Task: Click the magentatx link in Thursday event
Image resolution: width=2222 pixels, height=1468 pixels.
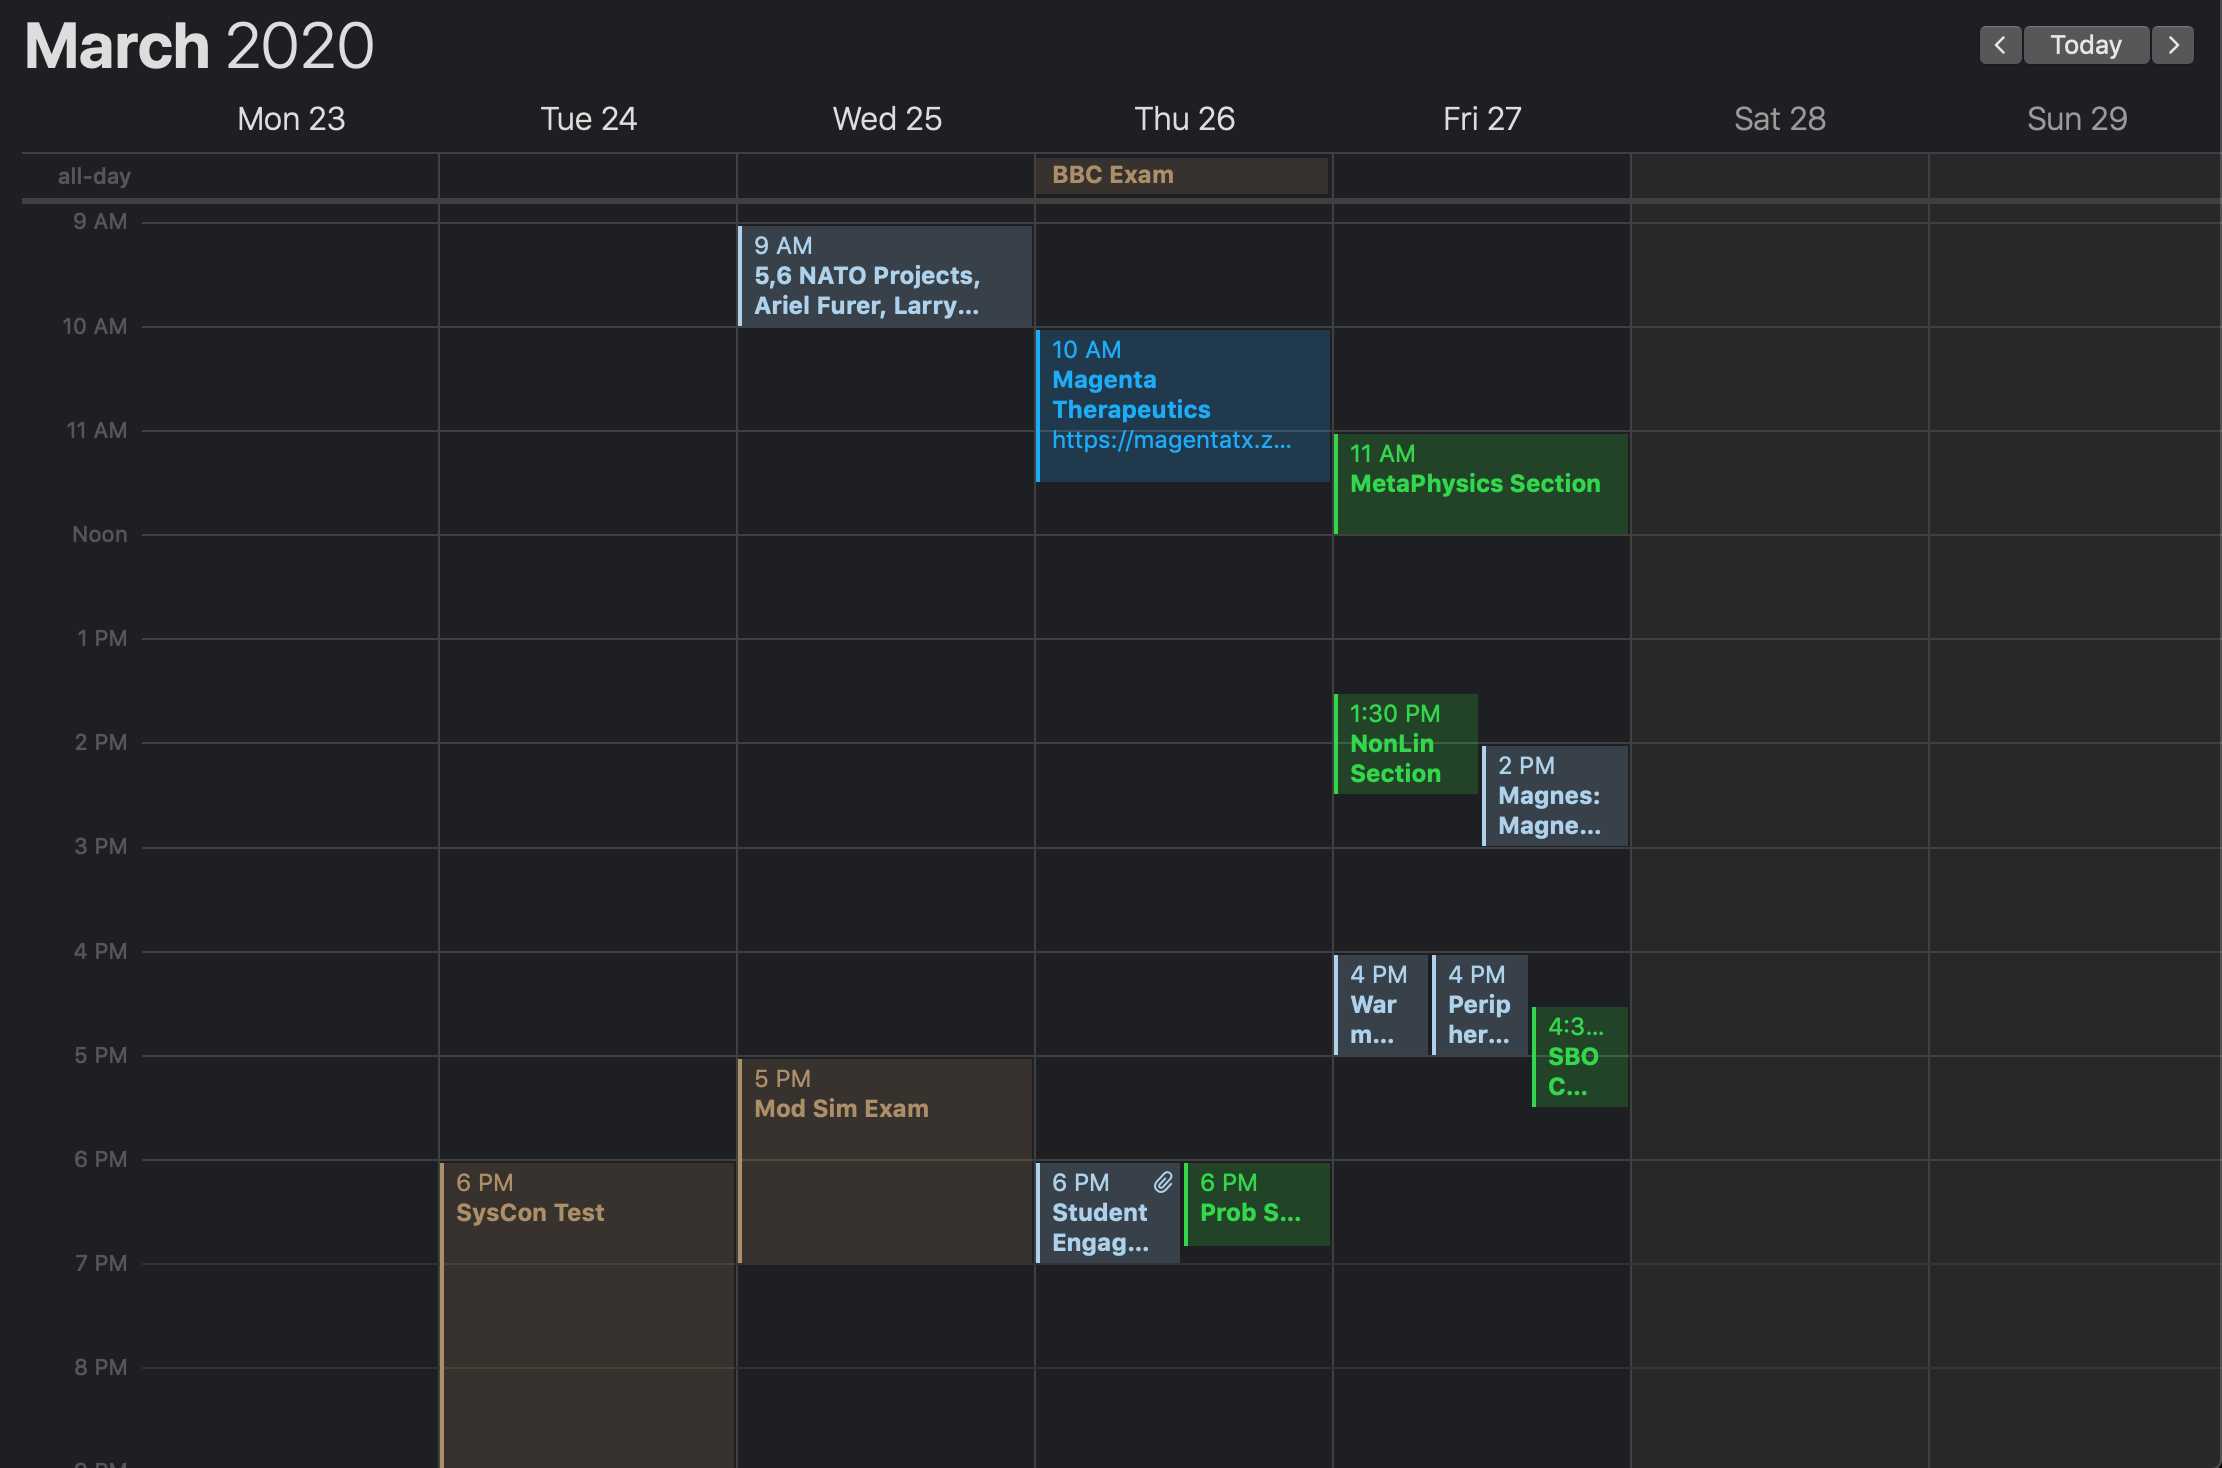Action: click(1171, 440)
